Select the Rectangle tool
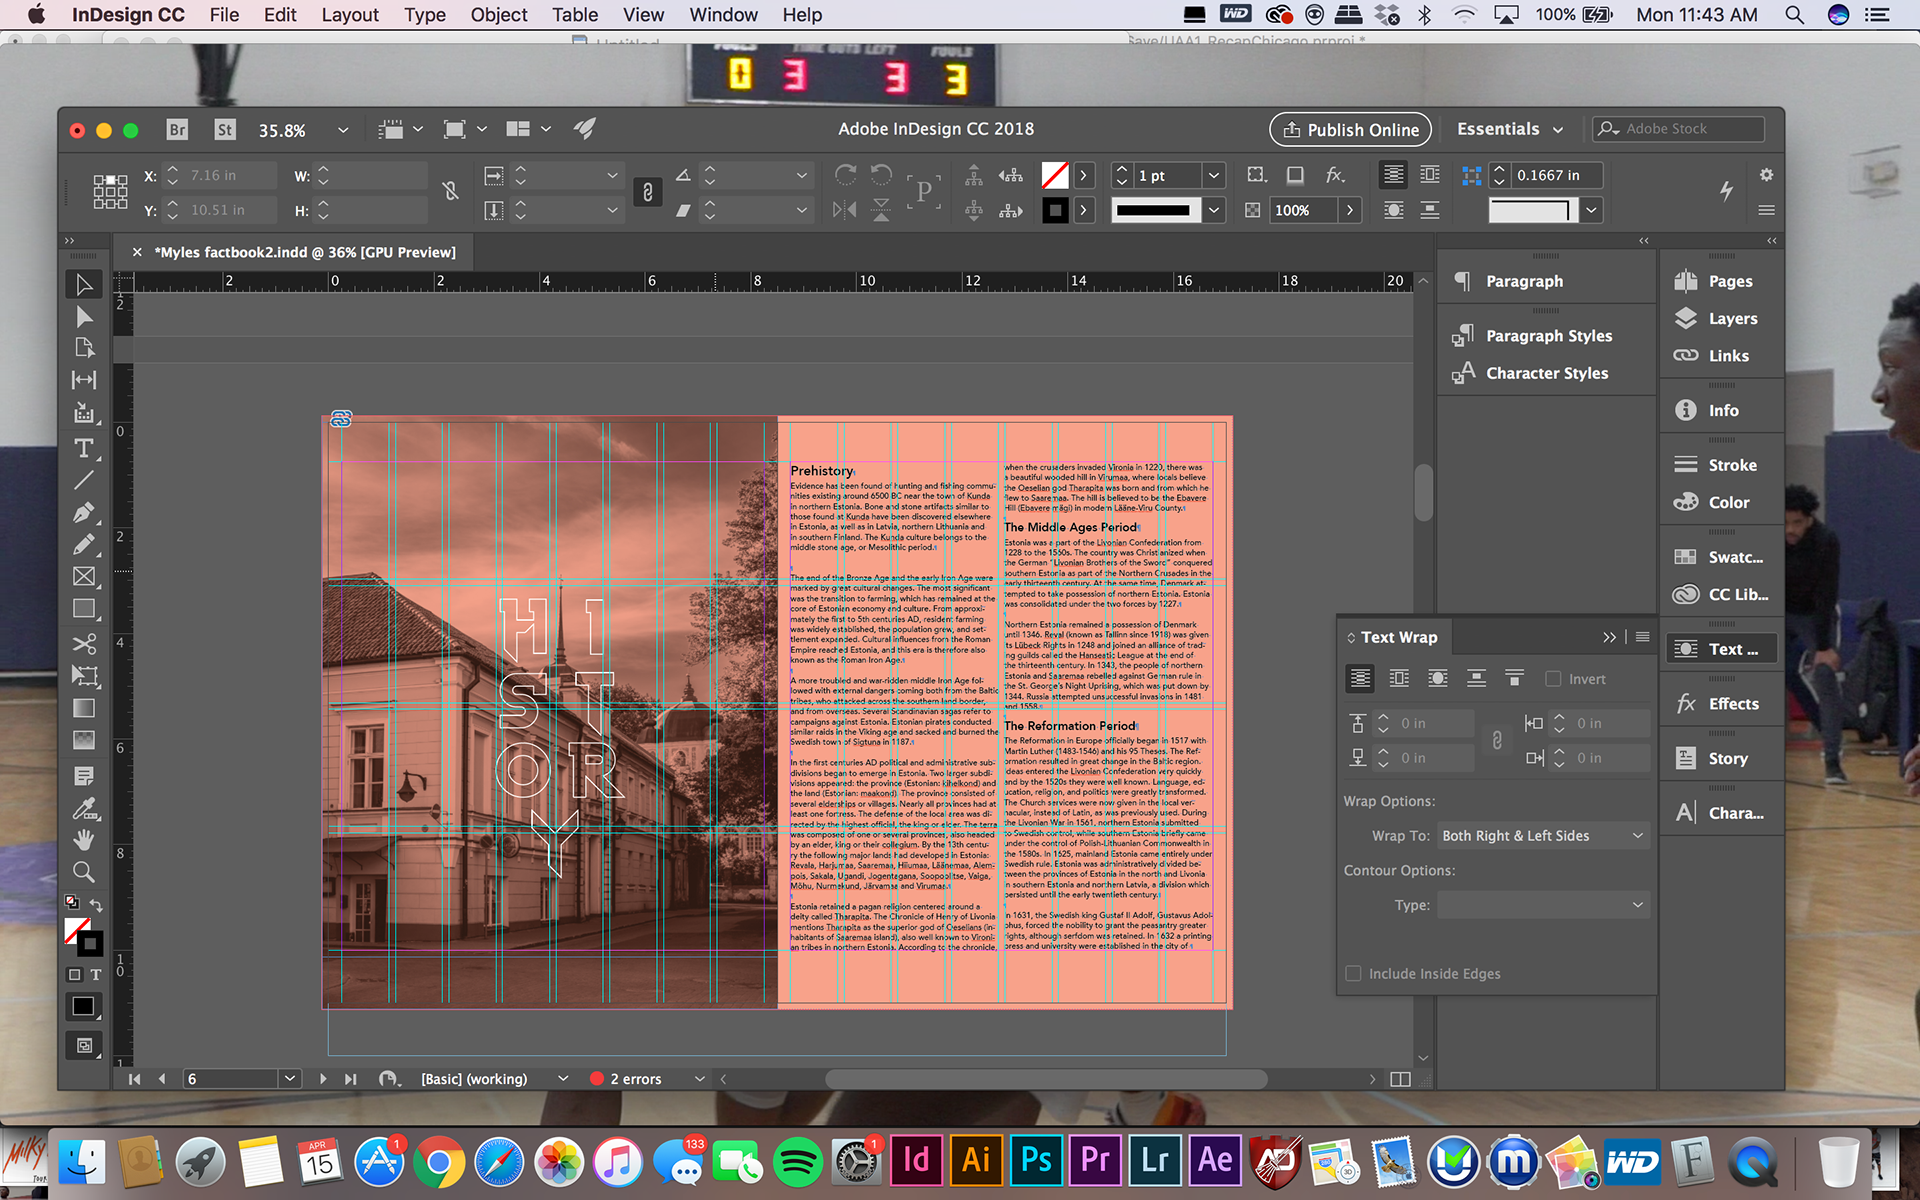Screen dimensions: 1920x1200 pyautogui.click(x=84, y=609)
